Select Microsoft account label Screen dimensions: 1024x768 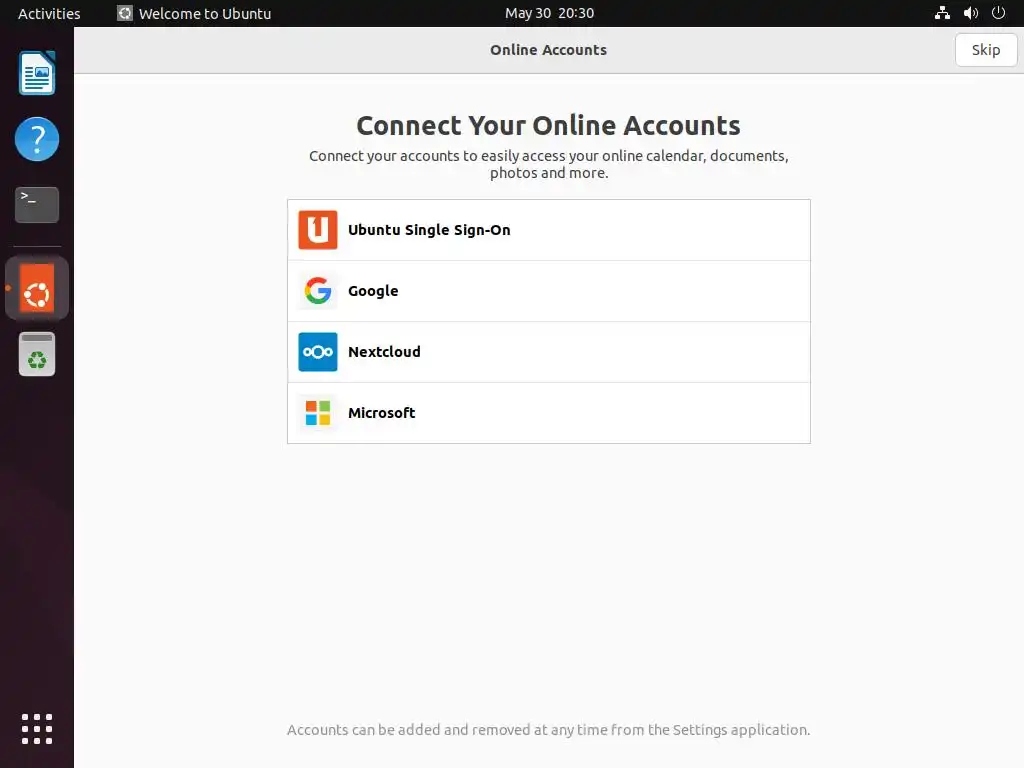point(381,413)
